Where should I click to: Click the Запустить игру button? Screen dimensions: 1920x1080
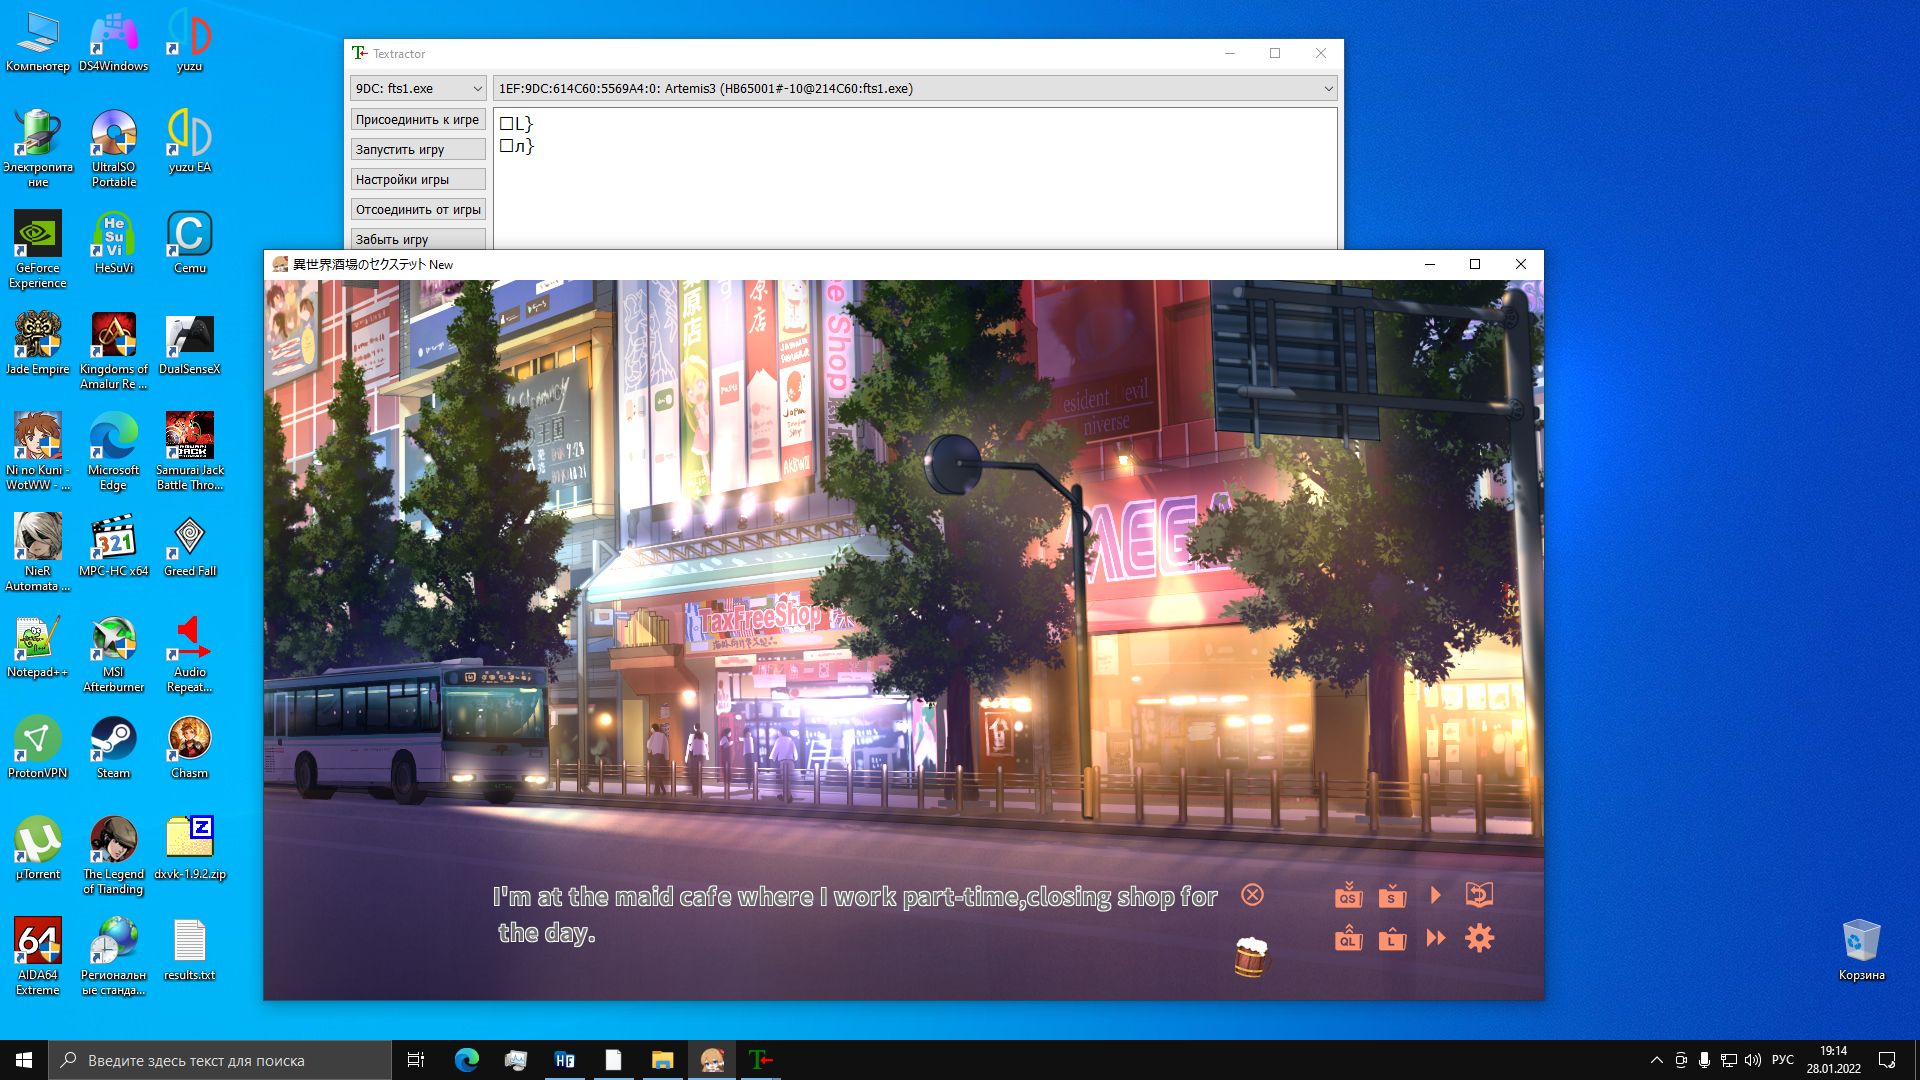pyautogui.click(x=417, y=150)
